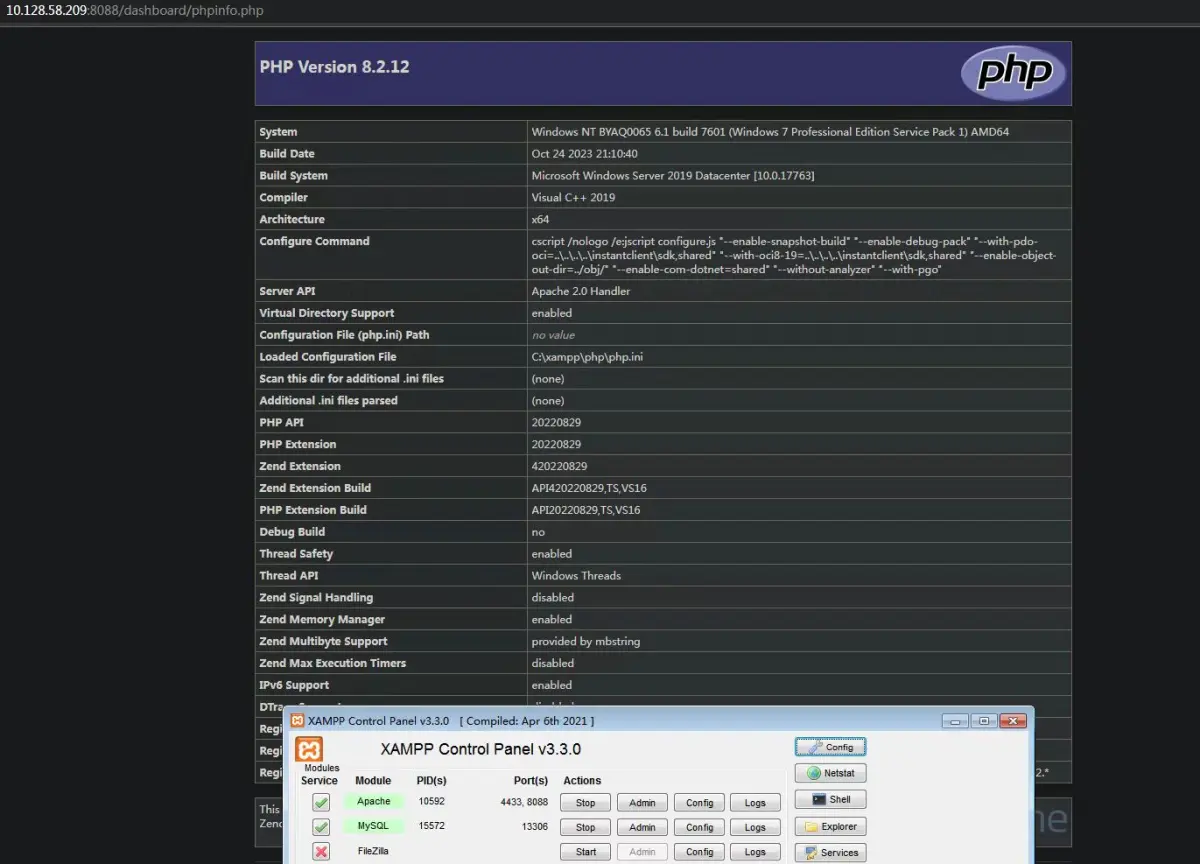Screen dimensions: 1200x864
Task: Open Netstat in the XAMPP panel
Action: pyautogui.click(x=830, y=773)
